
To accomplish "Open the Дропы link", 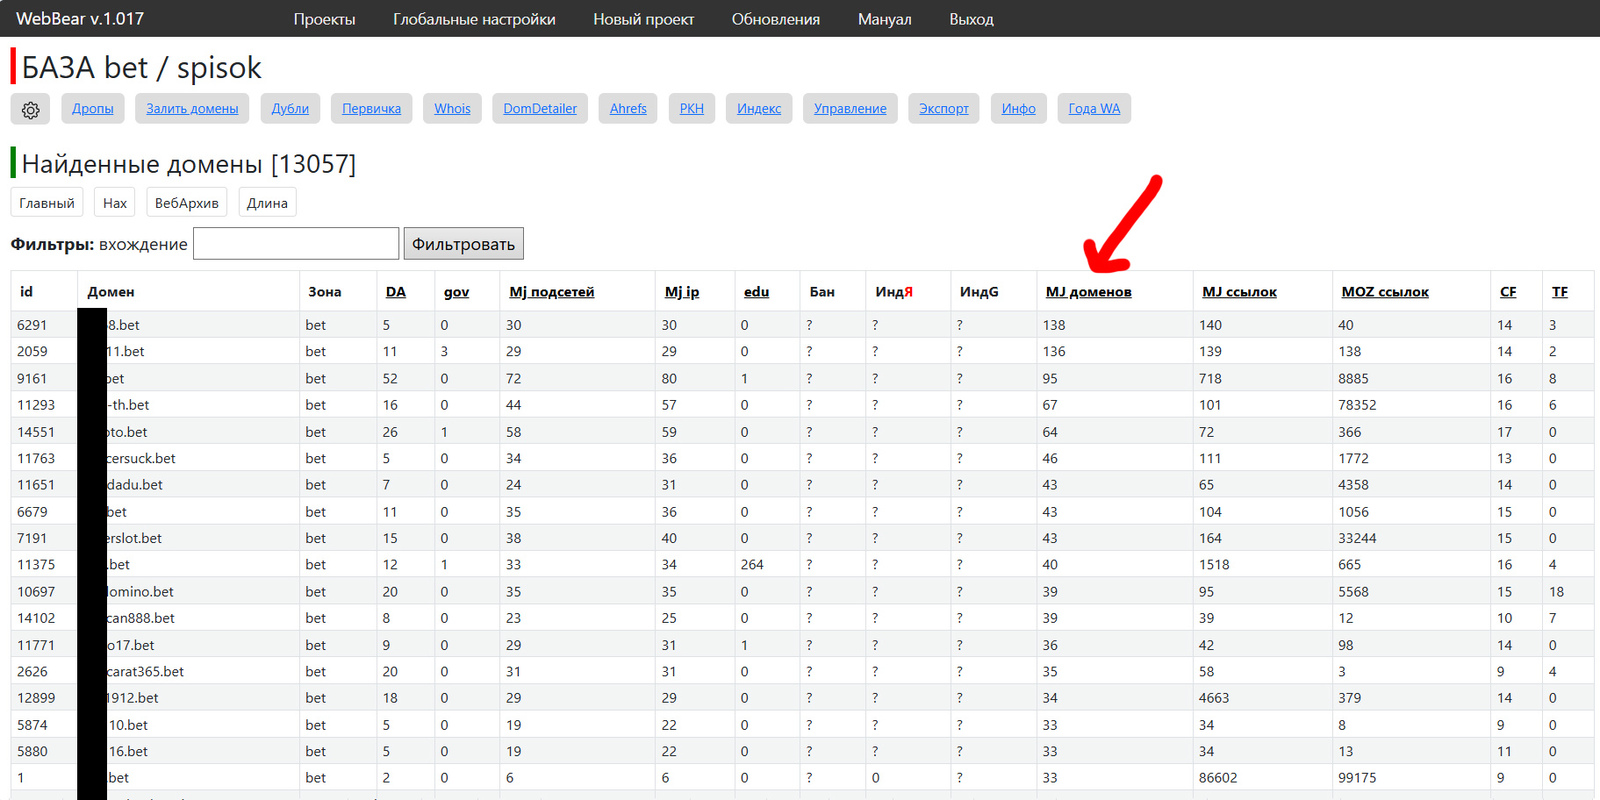I will click(93, 109).
